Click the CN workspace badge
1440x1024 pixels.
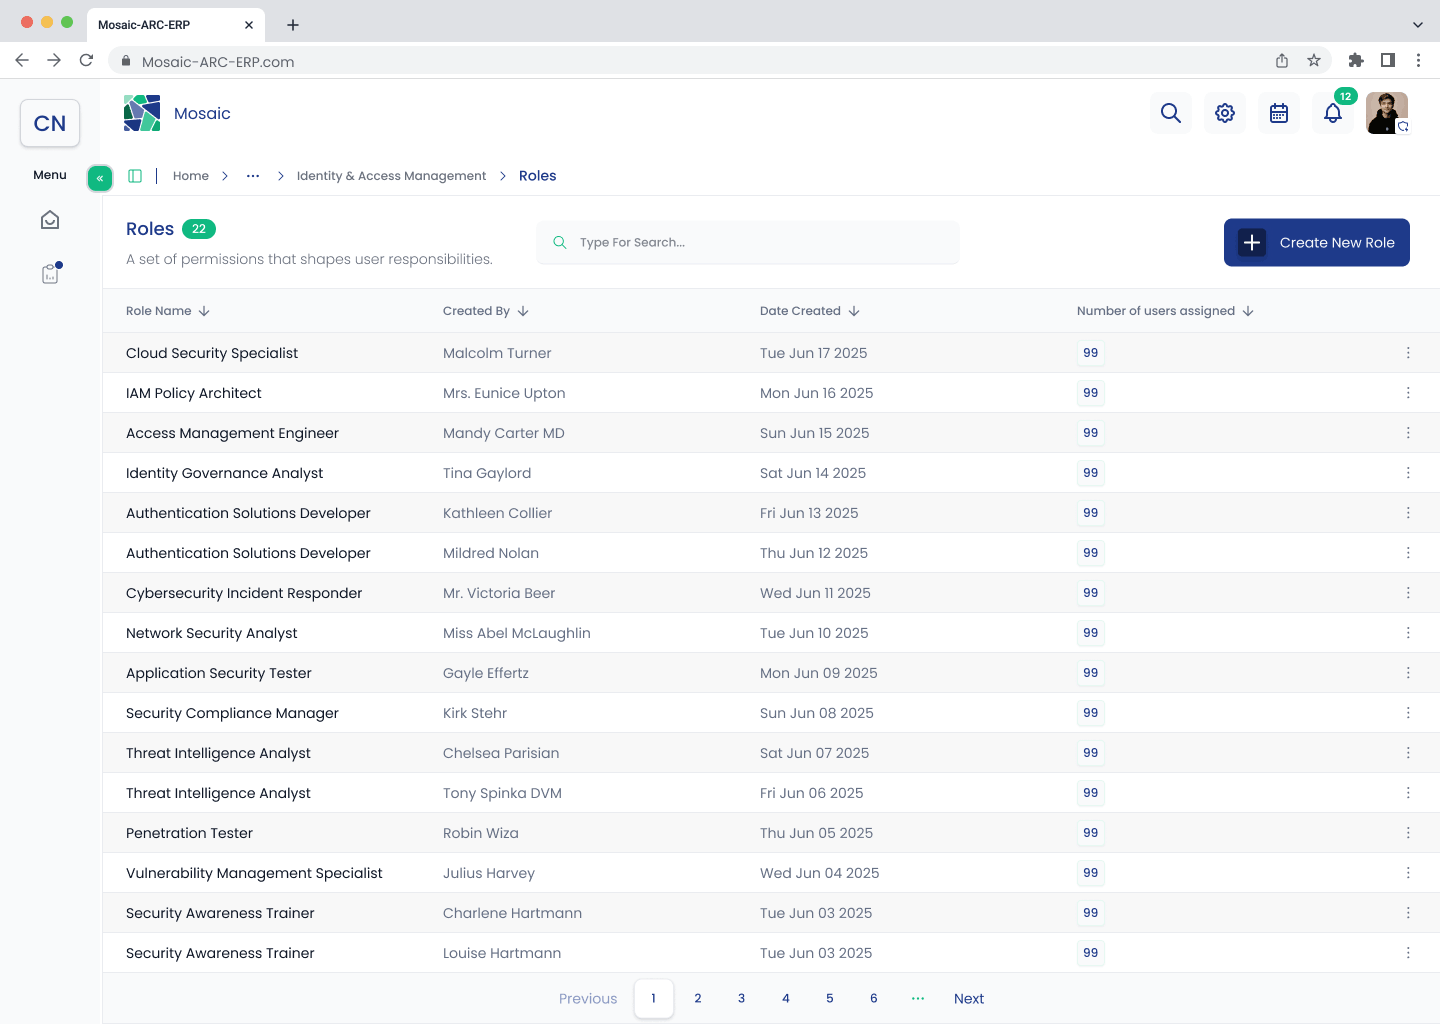click(50, 123)
